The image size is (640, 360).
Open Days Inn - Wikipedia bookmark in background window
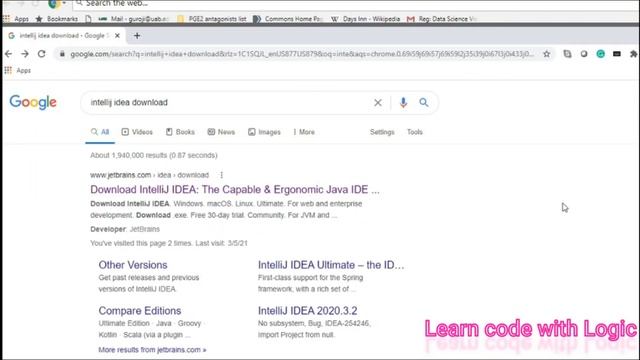pyautogui.click(x=365, y=19)
